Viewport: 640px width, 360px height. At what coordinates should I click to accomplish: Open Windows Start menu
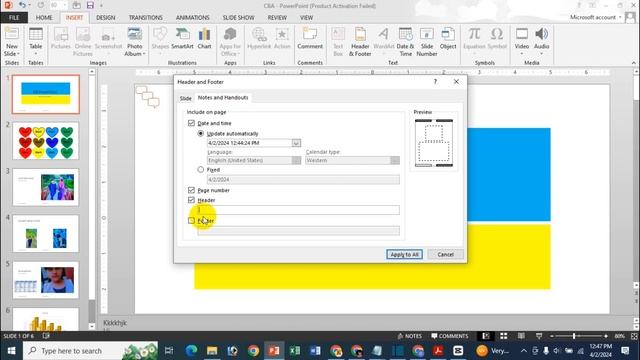[11, 351]
